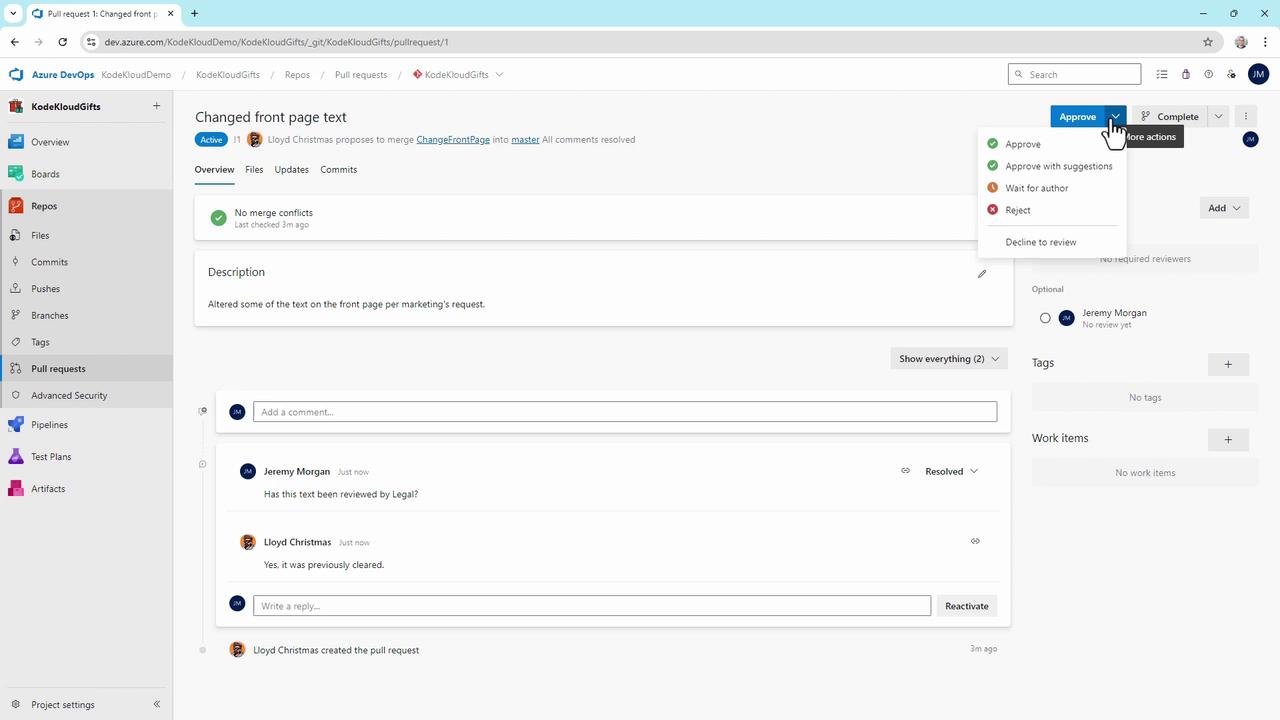Switch to the Updates tab
The height and width of the screenshot is (720, 1280).
[x=291, y=169]
